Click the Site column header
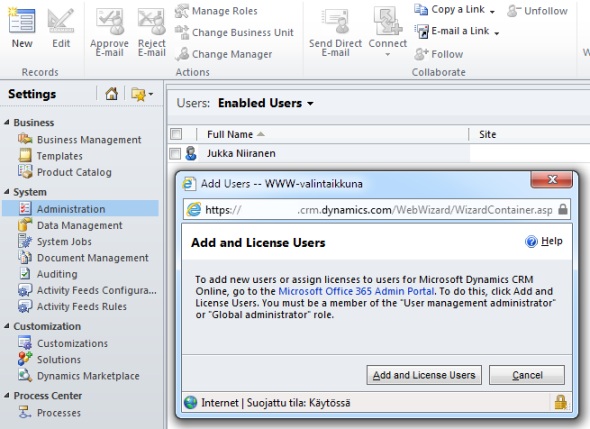The height and width of the screenshot is (429, 590). [487, 134]
